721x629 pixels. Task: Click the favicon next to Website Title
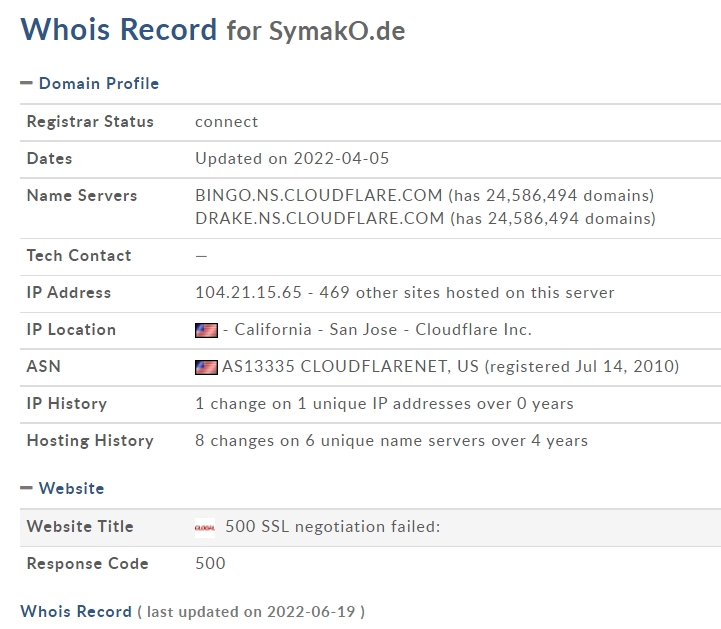click(x=205, y=527)
